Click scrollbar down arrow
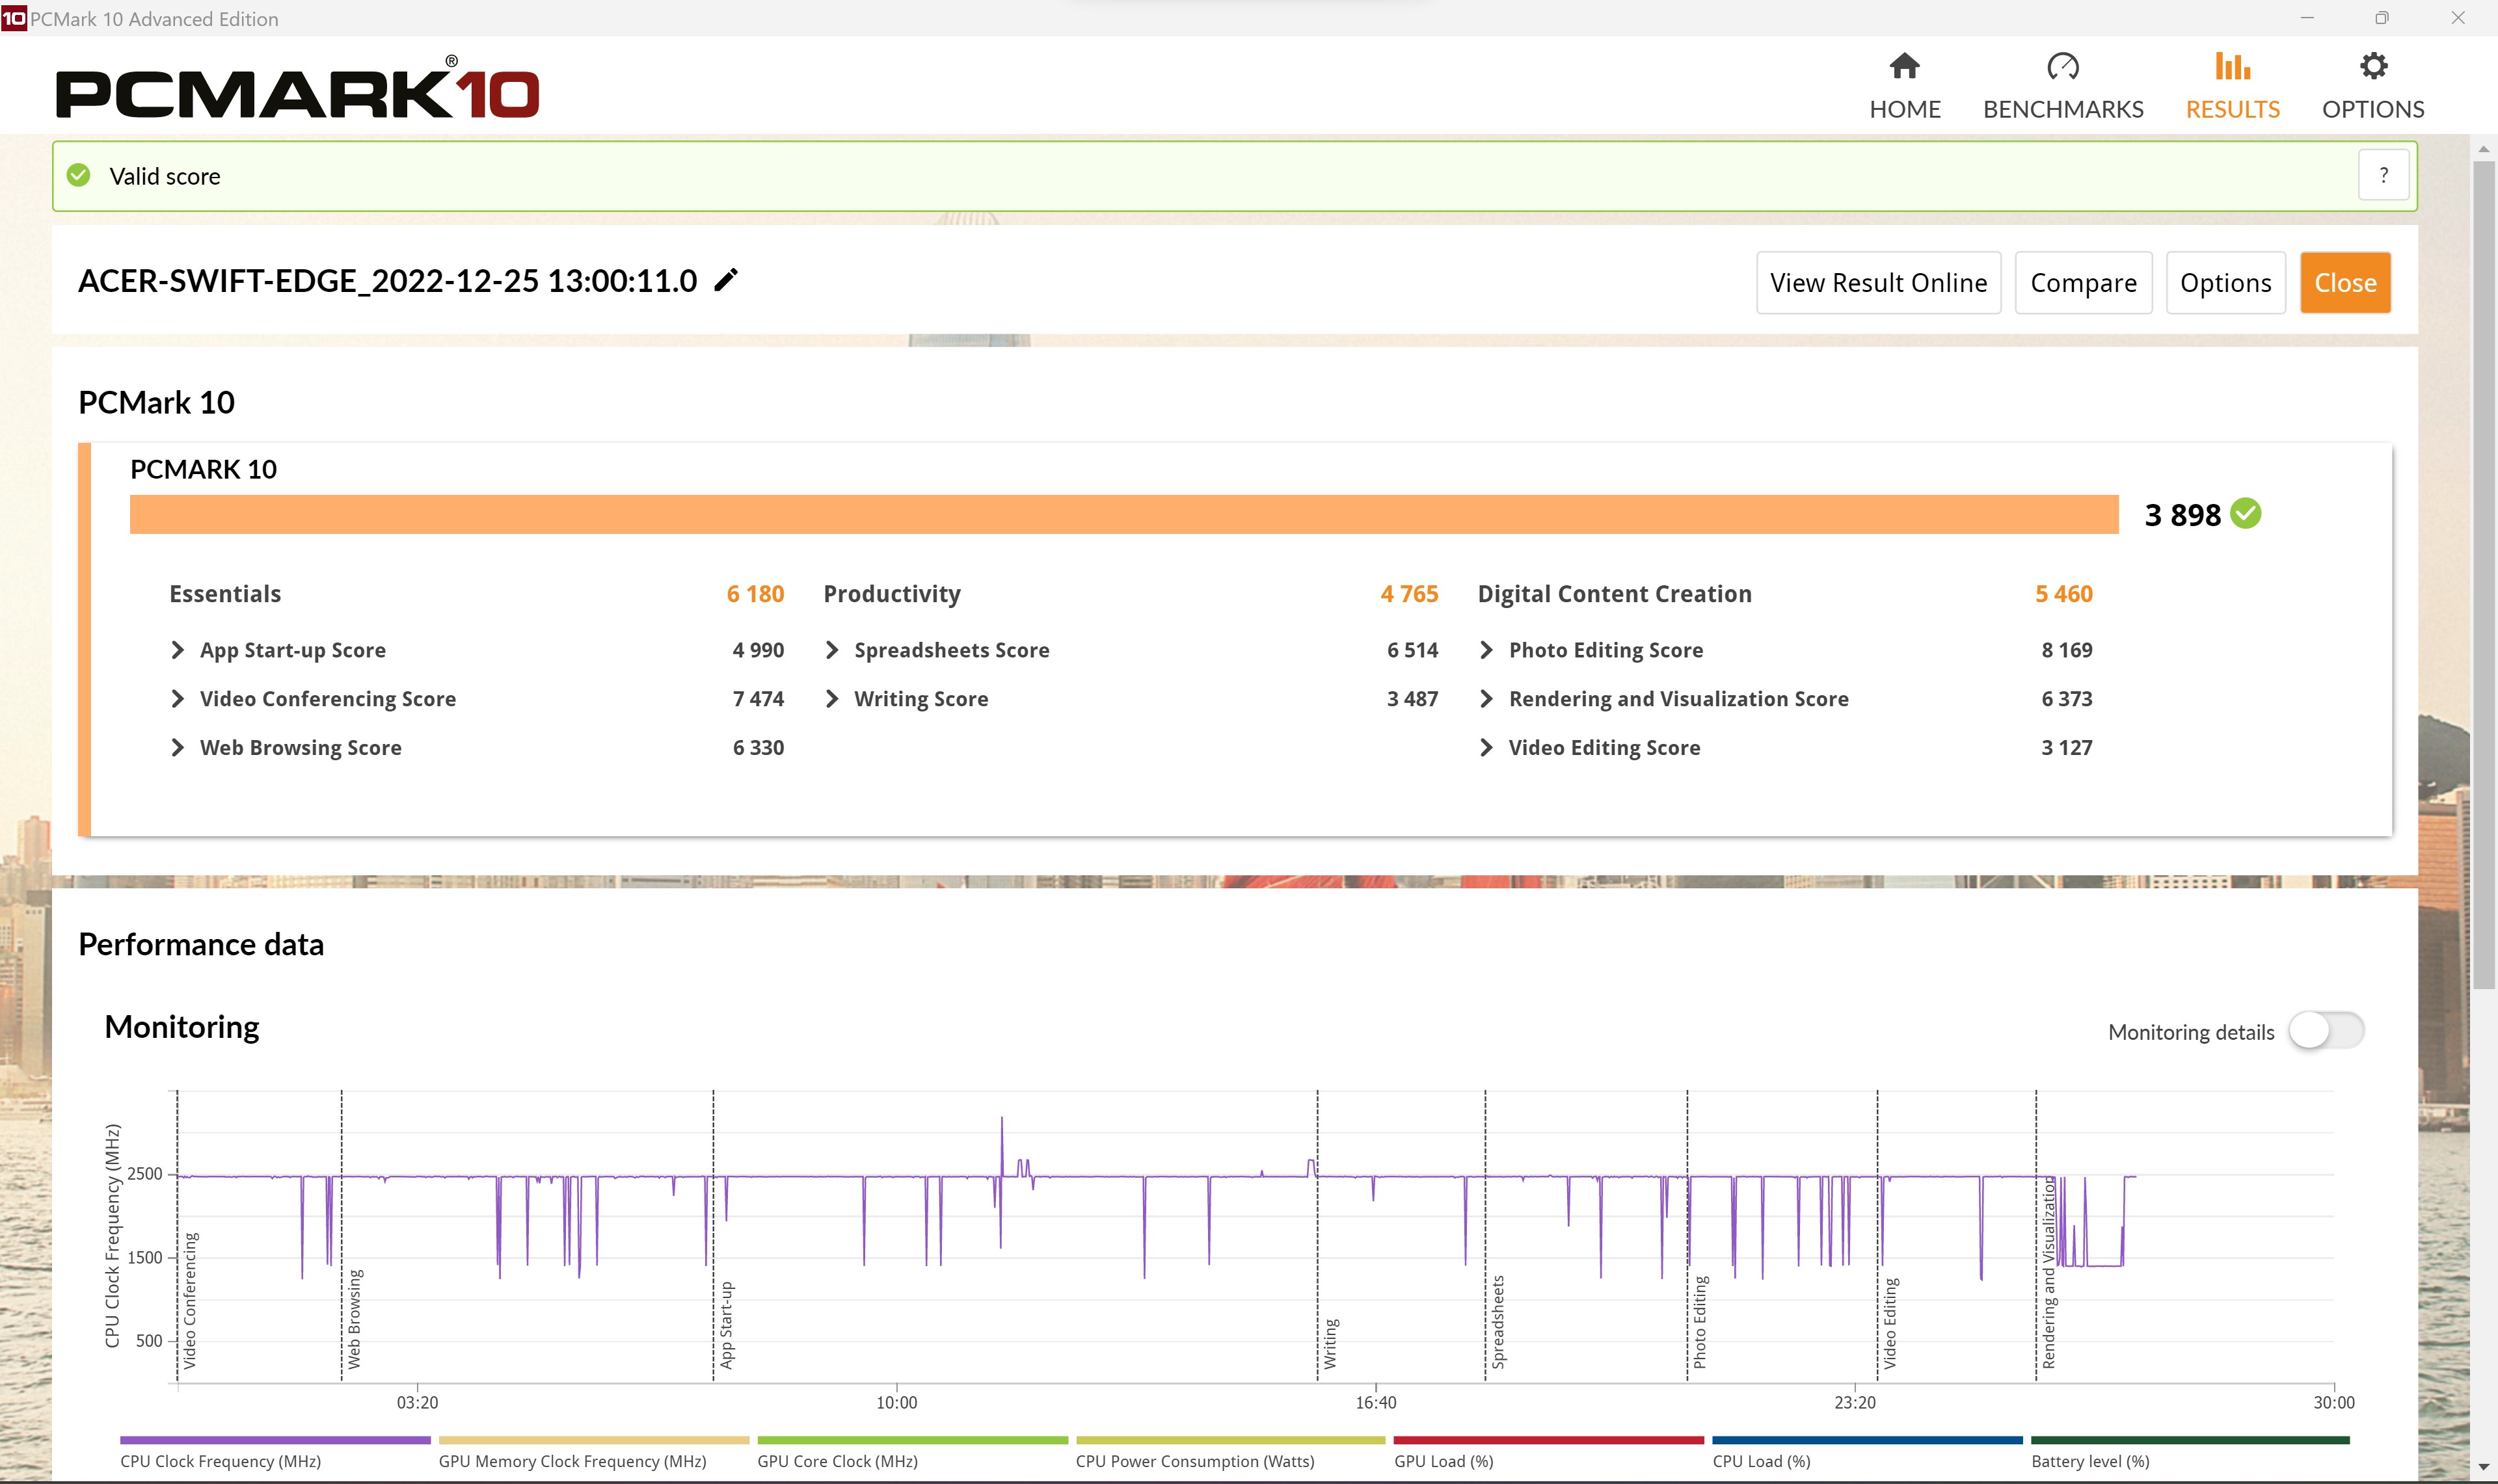The image size is (2498, 1484). coord(2484,1468)
